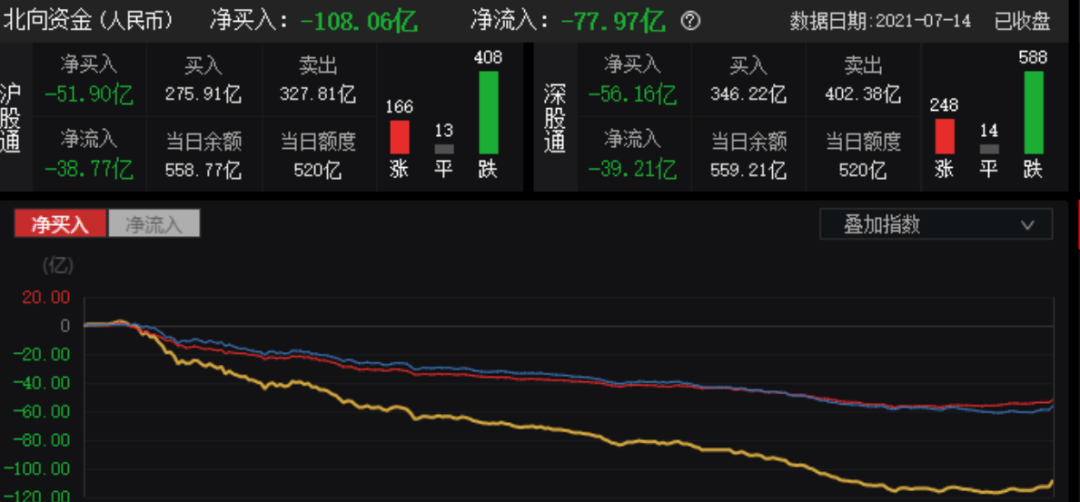Click the 叠加指数 dropdown chevron arrow
The image size is (1080, 502).
tap(1027, 224)
